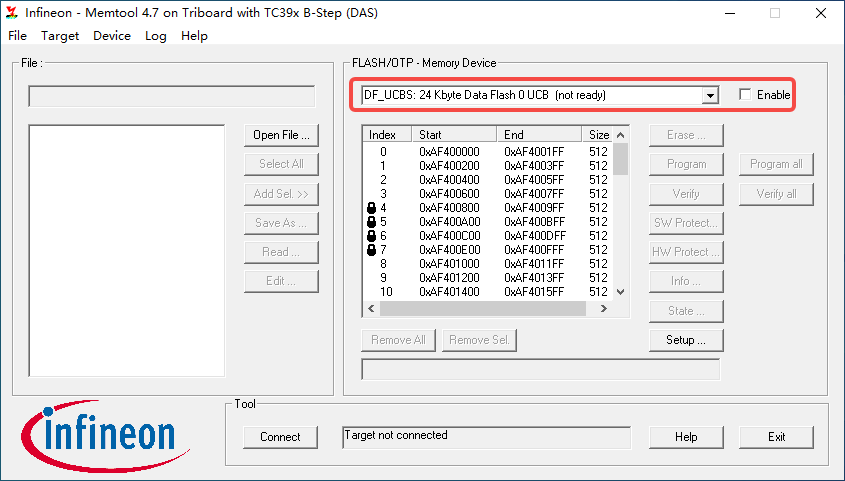Open the File menu

tap(17, 36)
